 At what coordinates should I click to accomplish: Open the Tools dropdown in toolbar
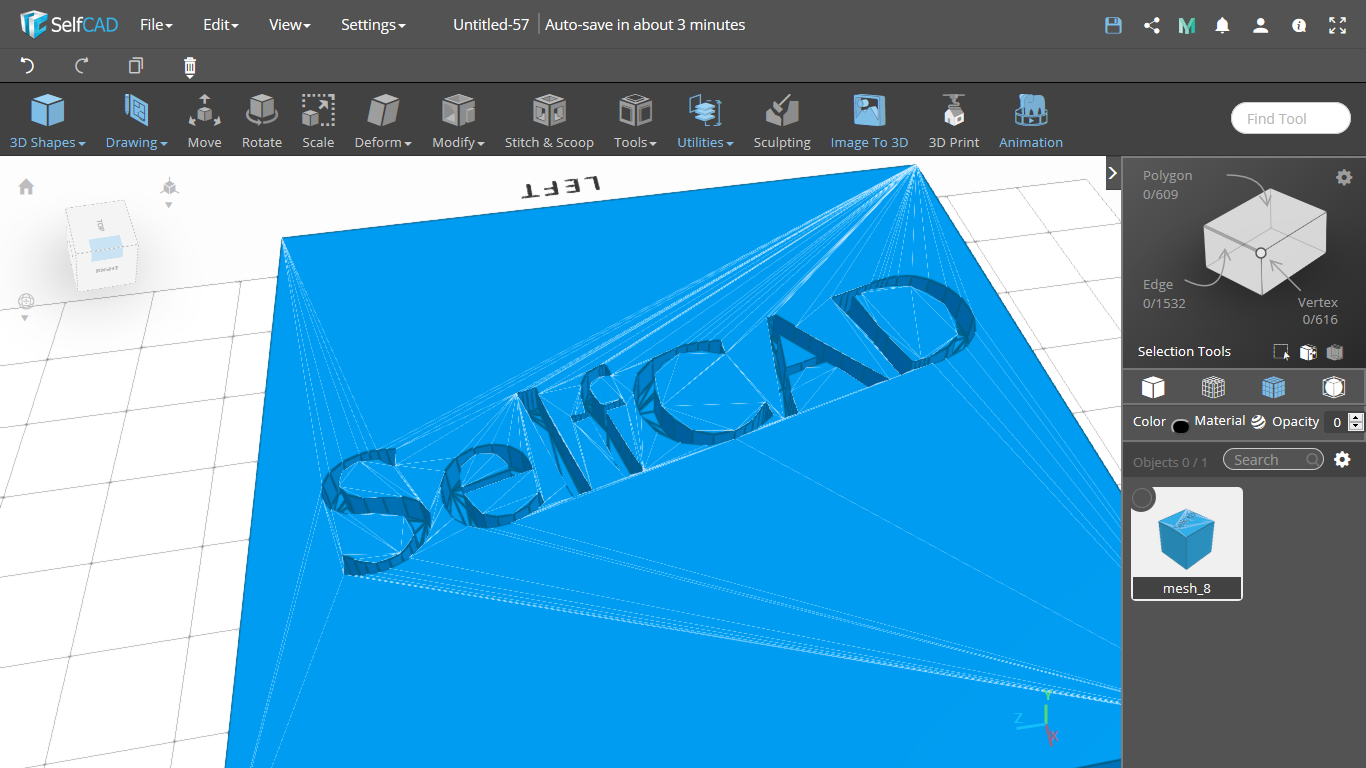point(635,121)
